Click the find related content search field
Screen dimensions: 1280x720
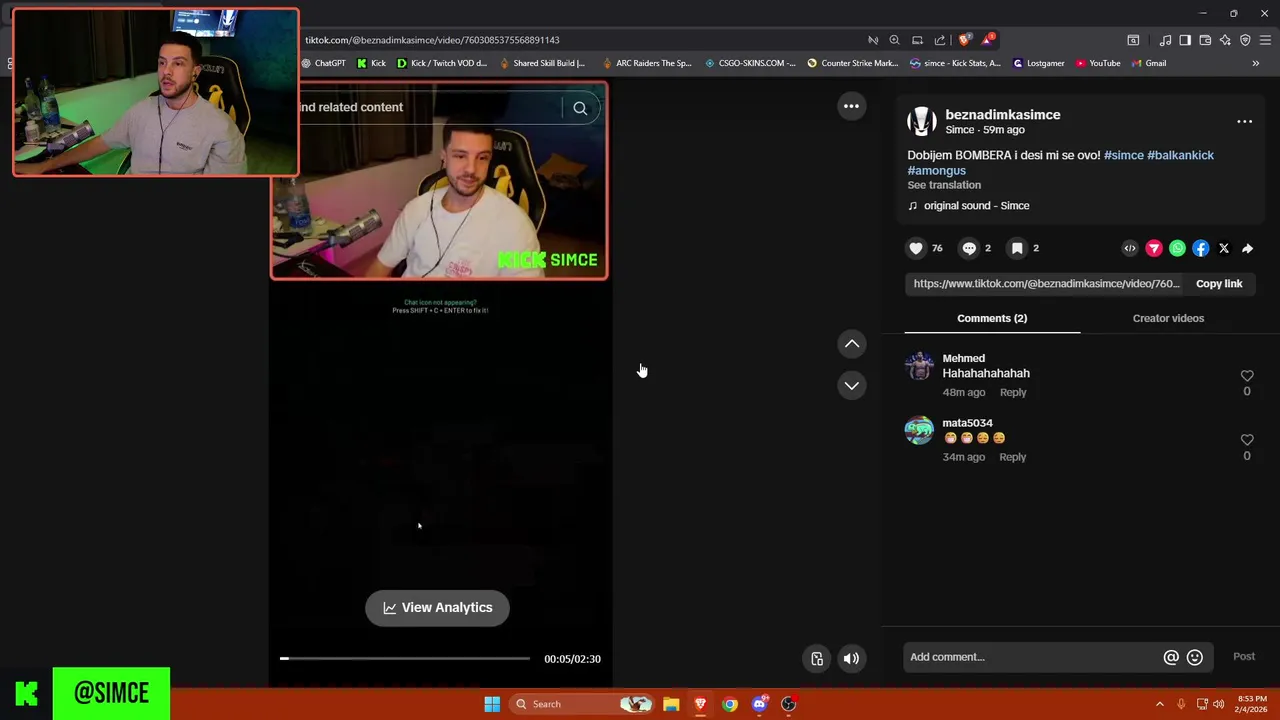(x=430, y=107)
